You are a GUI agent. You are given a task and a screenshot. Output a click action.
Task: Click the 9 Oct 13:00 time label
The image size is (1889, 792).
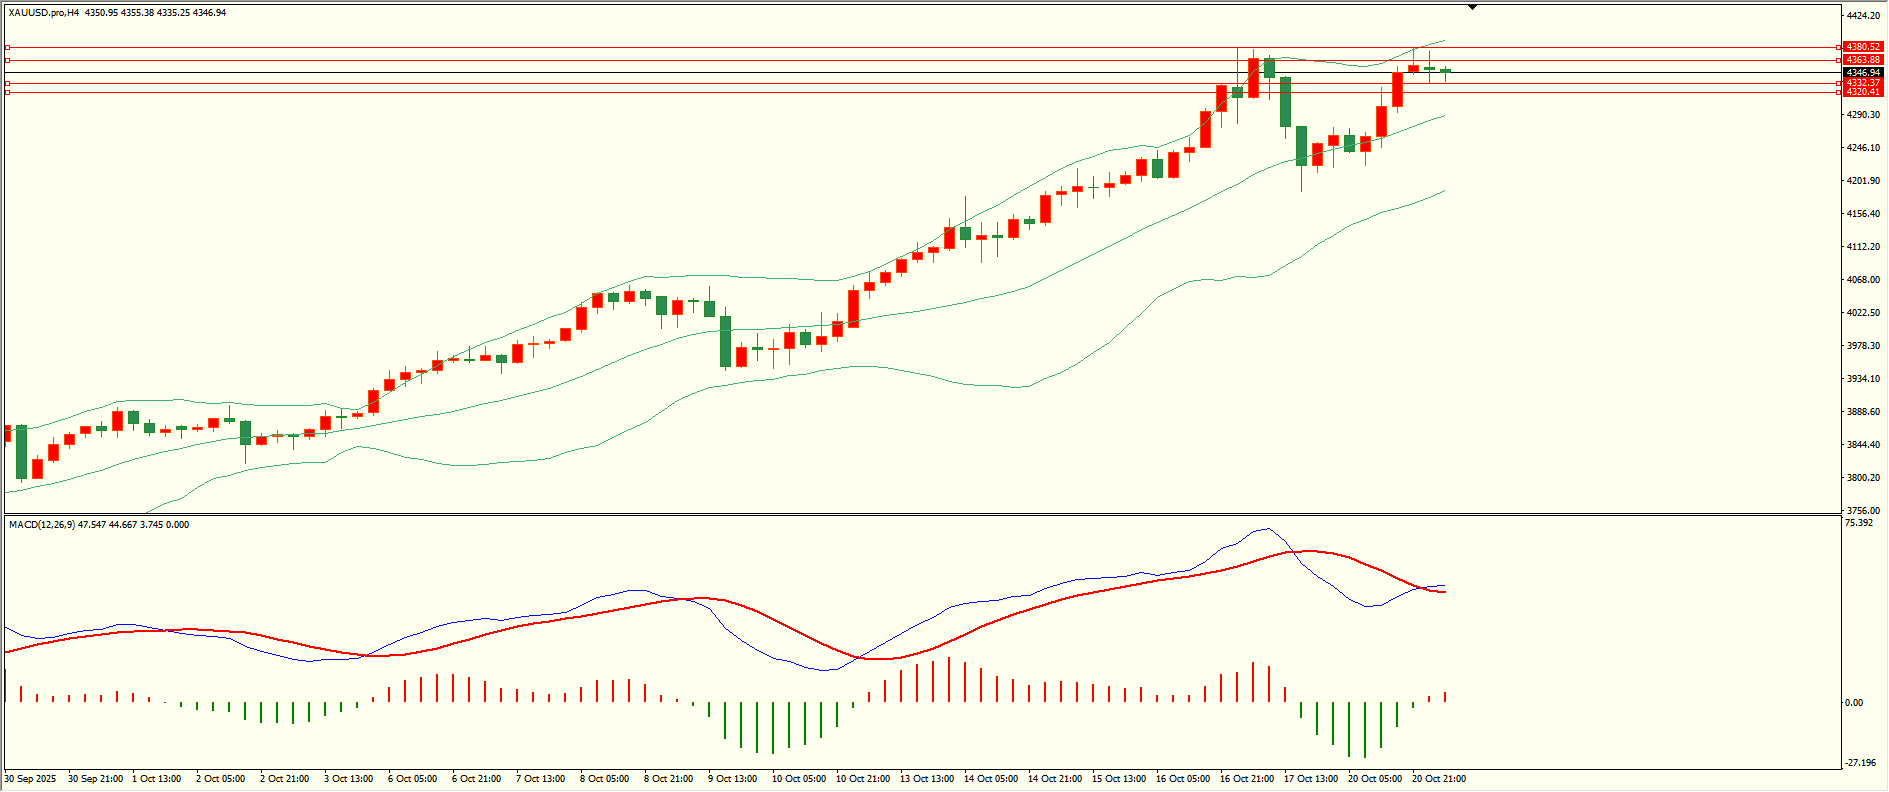tap(733, 779)
